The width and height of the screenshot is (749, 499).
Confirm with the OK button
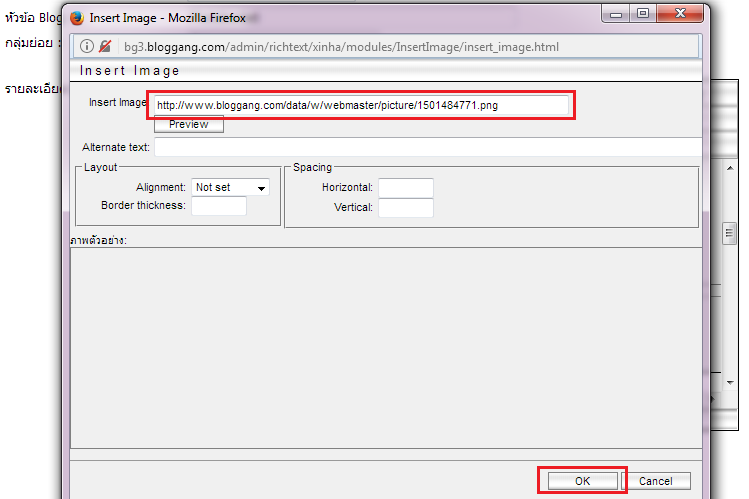tap(582, 481)
